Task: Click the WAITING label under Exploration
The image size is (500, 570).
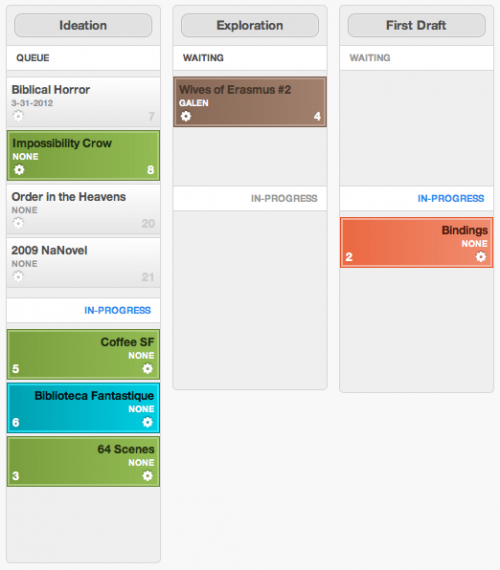Action: click(203, 58)
